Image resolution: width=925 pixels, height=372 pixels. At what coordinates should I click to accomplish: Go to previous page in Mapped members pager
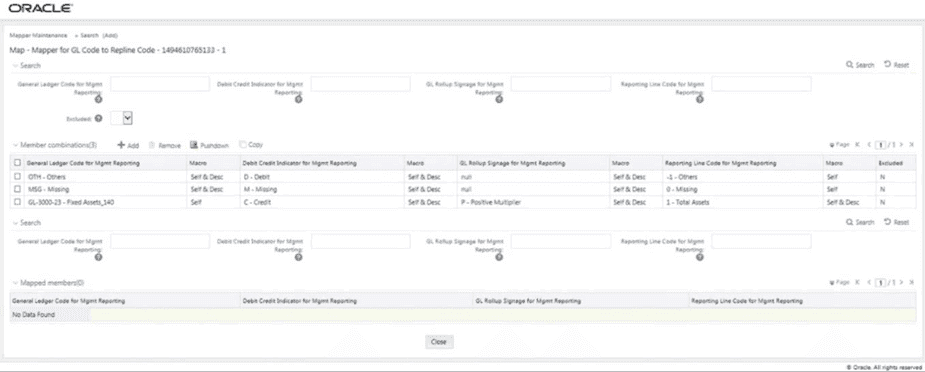pyautogui.click(x=869, y=282)
